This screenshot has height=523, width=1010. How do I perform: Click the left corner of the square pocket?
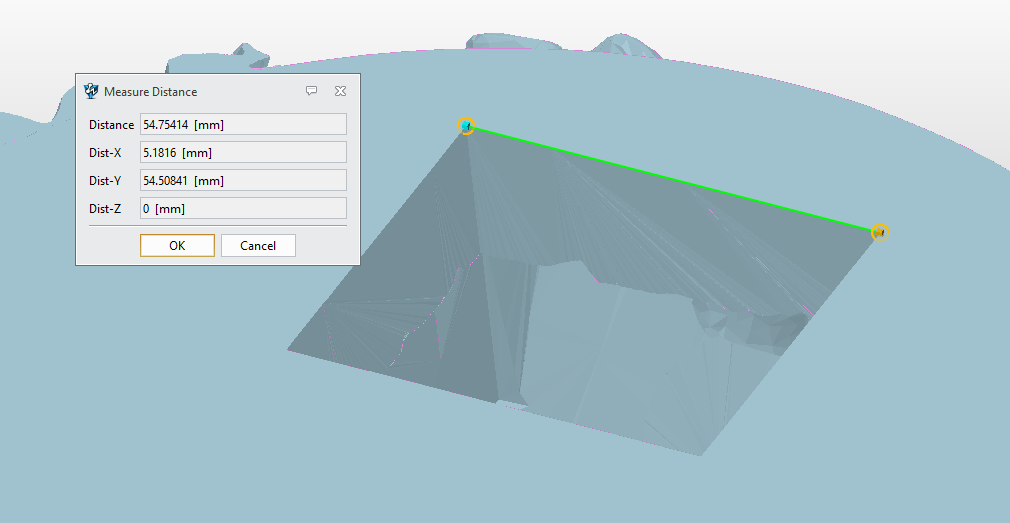(x=289, y=350)
